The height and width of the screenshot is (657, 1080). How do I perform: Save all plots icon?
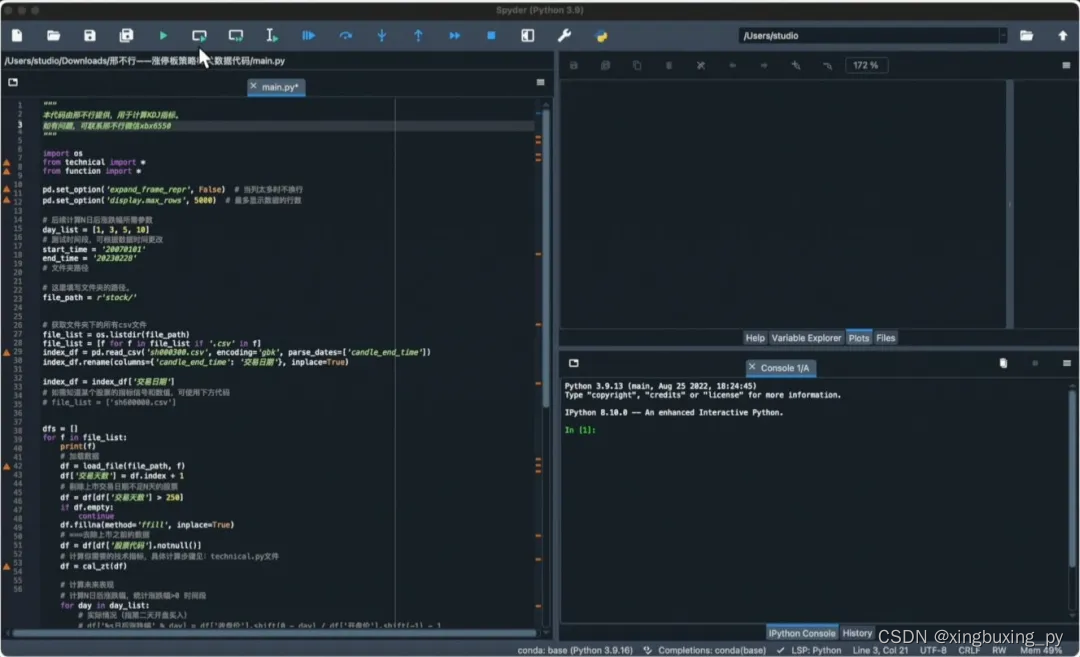pyautogui.click(x=605, y=65)
